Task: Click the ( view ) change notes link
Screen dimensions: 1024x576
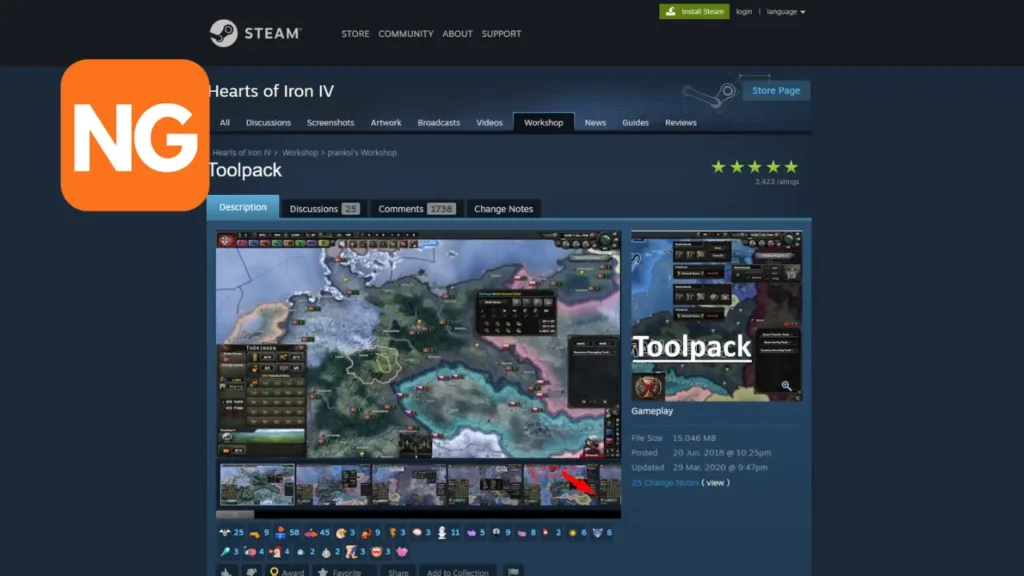Action: click(x=716, y=483)
